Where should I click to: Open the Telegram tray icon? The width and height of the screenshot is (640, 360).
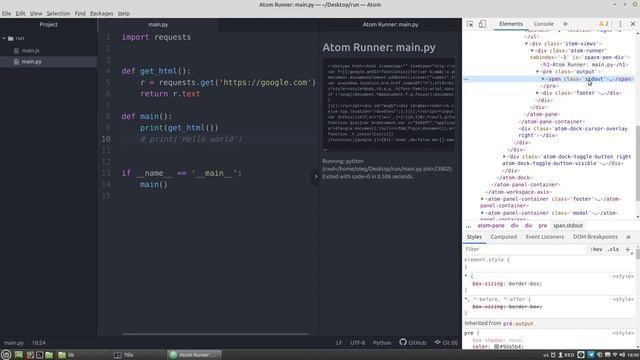point(590,355)
